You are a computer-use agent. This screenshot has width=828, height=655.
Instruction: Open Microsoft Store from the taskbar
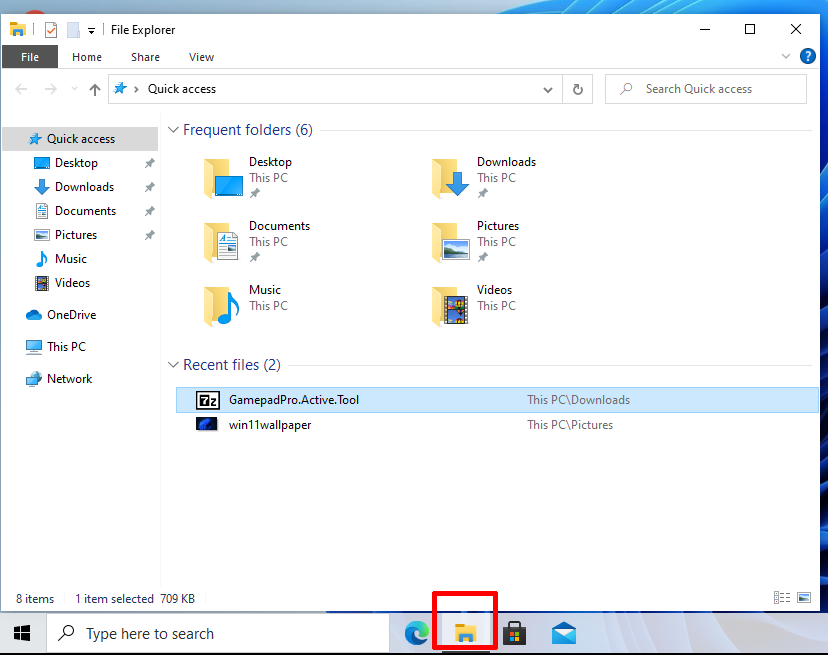click(x=514, y=633)
